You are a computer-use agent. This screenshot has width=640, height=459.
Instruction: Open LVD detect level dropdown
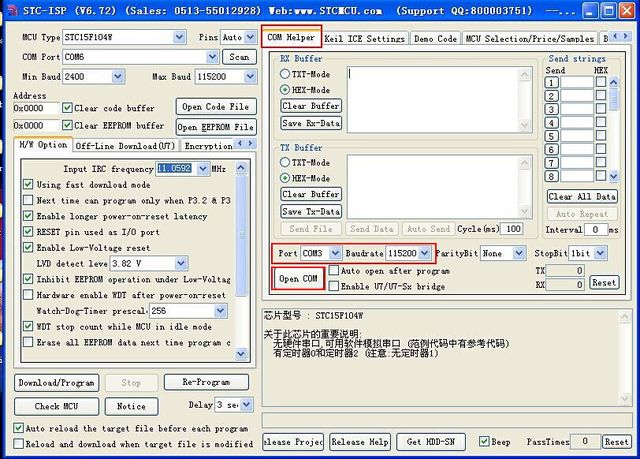point(181,263)
